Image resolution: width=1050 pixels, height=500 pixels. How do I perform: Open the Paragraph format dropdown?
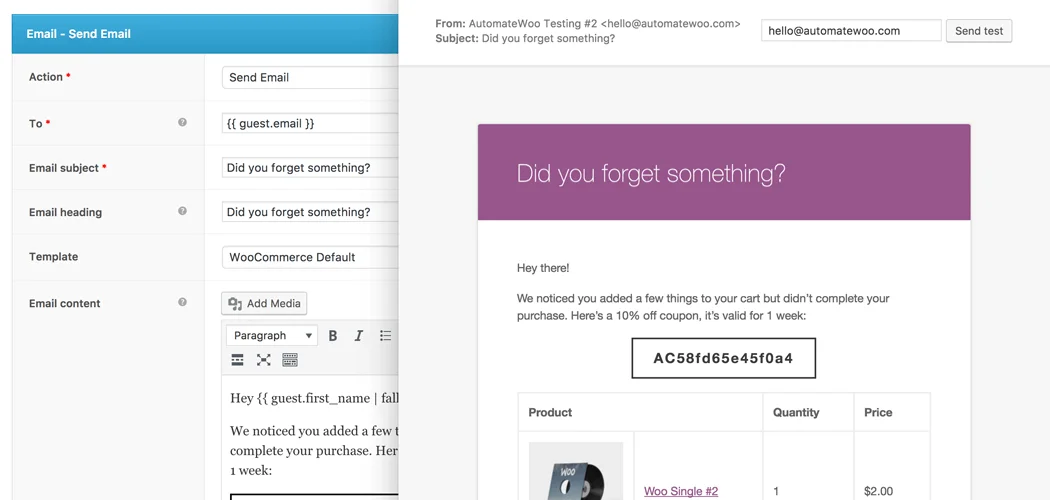[272, 336]
